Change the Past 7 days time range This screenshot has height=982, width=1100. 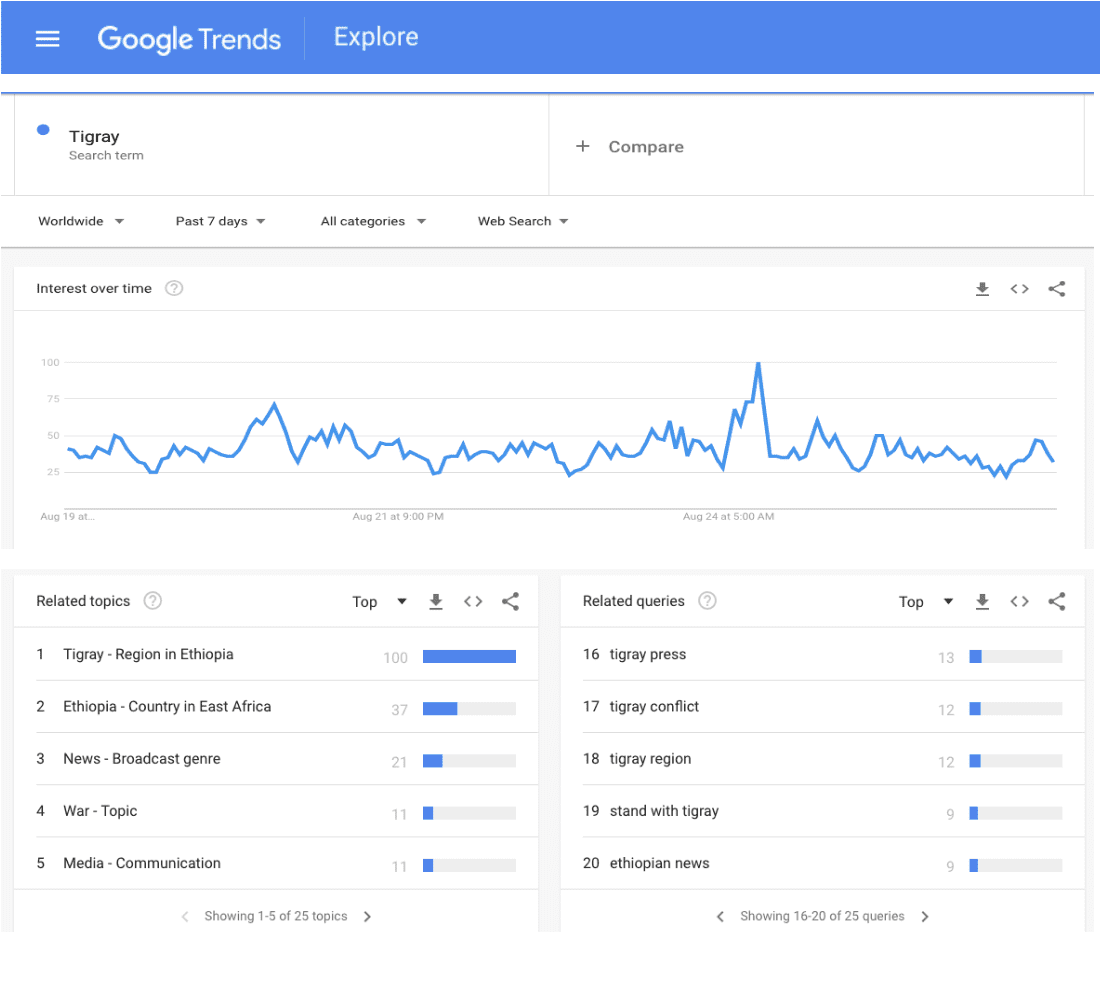[x=220, y=221]
